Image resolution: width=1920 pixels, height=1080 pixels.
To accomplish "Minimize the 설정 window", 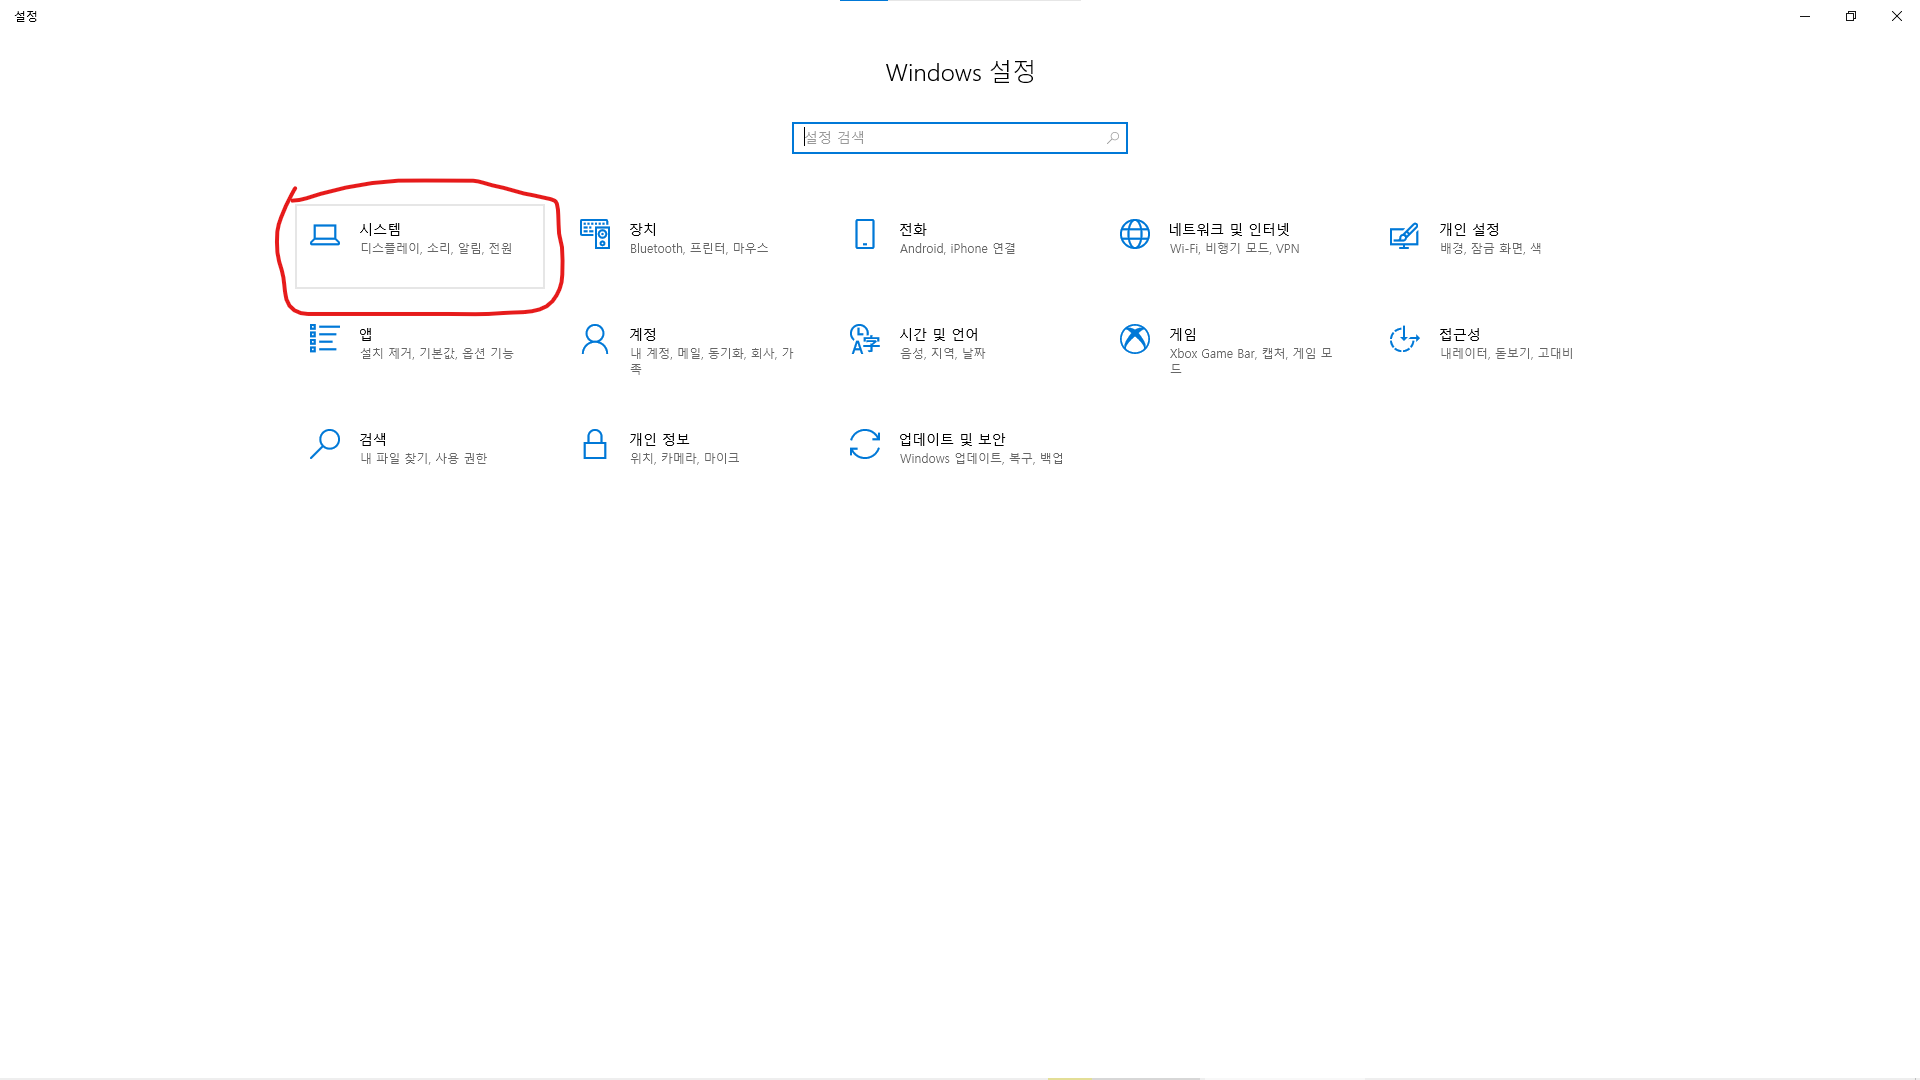I will coord(1805,16).
